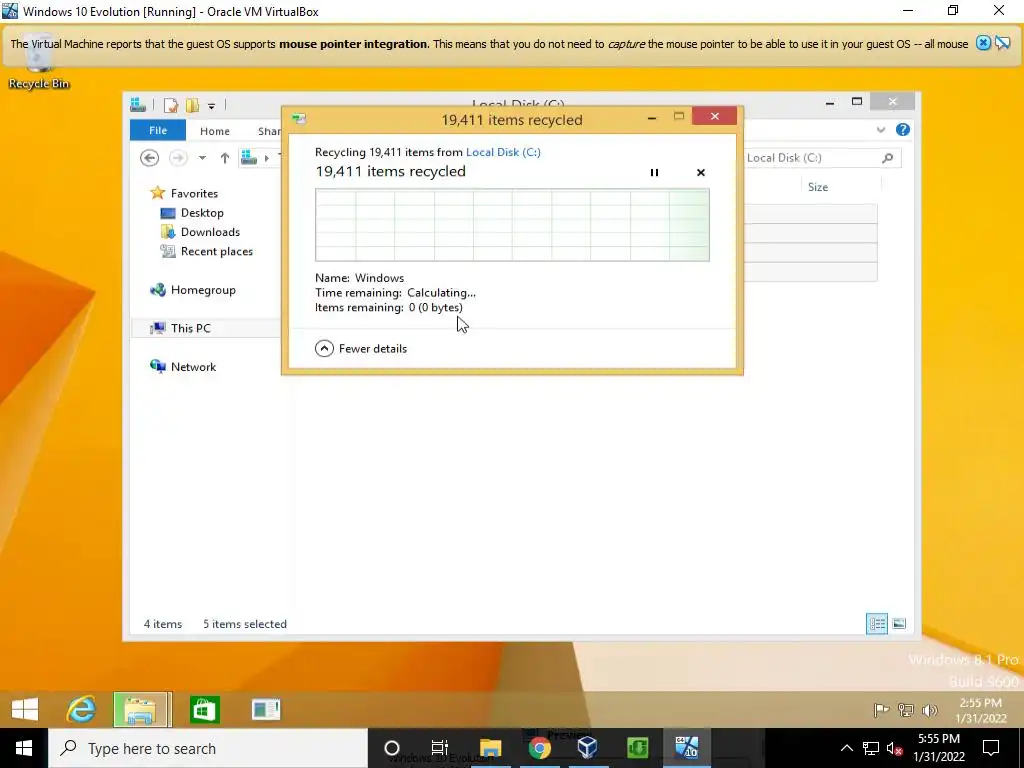Click the This PC address bar icon
The image size is (1024, 768).
coord(249,157)
